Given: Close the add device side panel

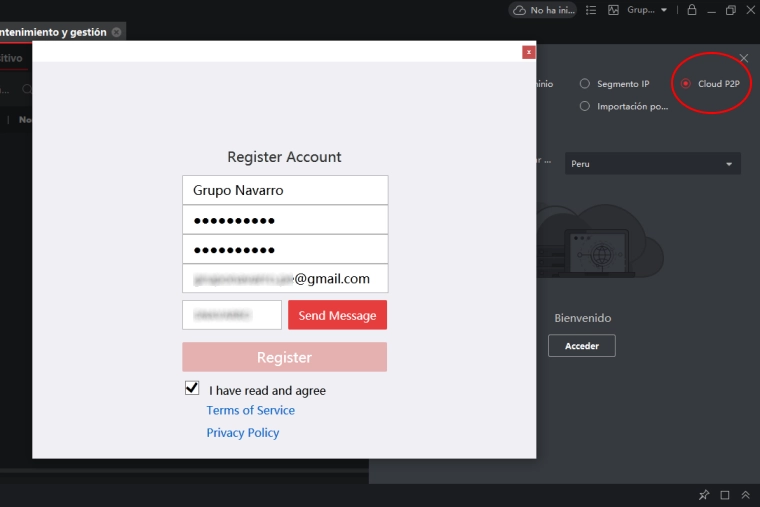Looking at the screenshot, I should pos(743,59).
